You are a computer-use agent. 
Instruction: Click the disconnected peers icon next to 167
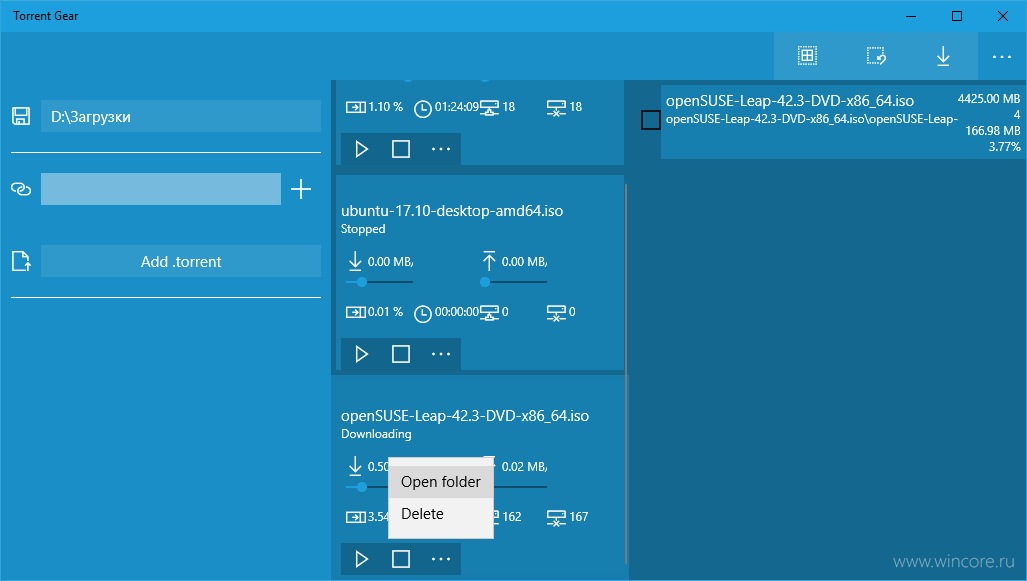[556, 517]
